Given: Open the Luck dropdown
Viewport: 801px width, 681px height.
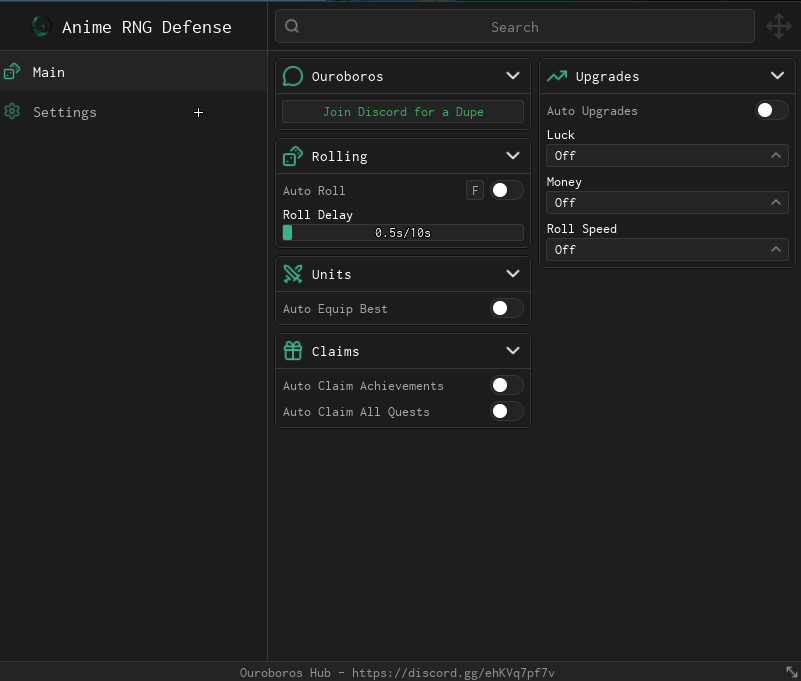Looking at the screenshot, I should [x=667, y=156].
